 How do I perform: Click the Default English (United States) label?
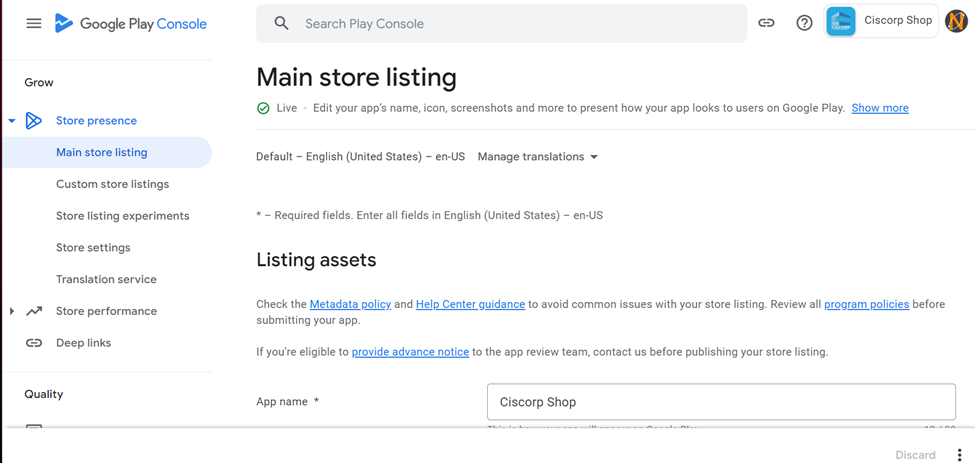point(361,157)
